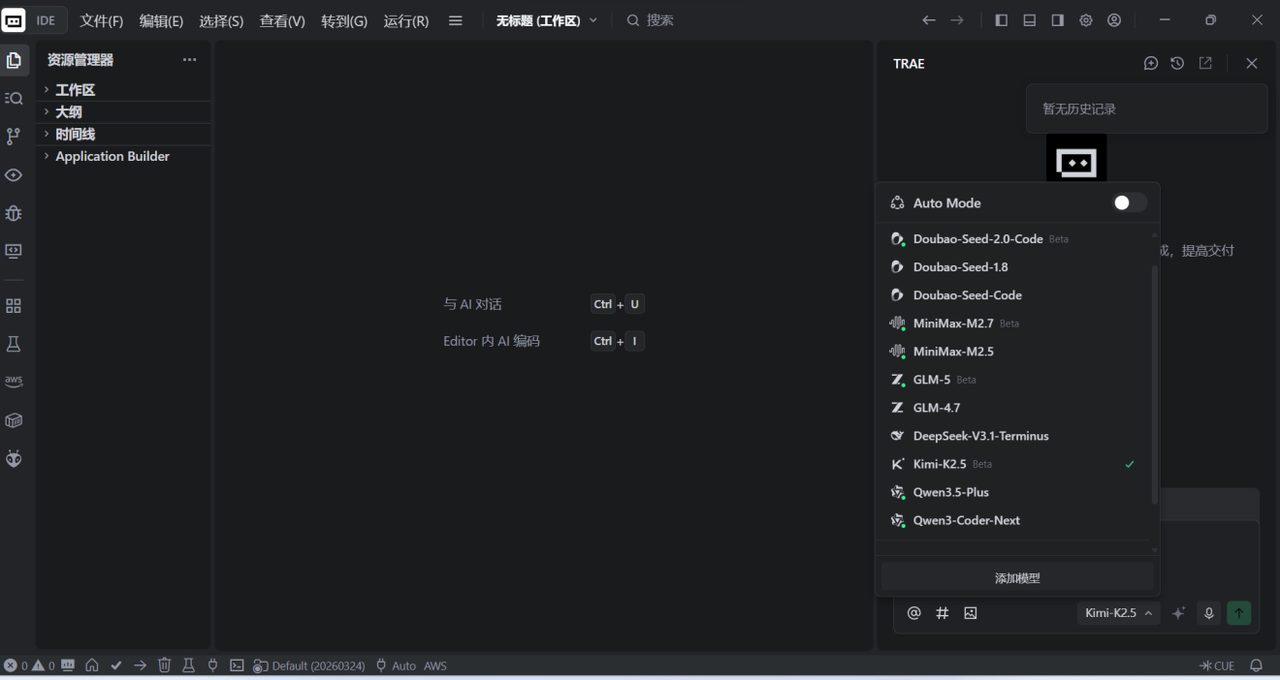
Task: Open the Source Control branch icon
Action: tap(14, 136)
